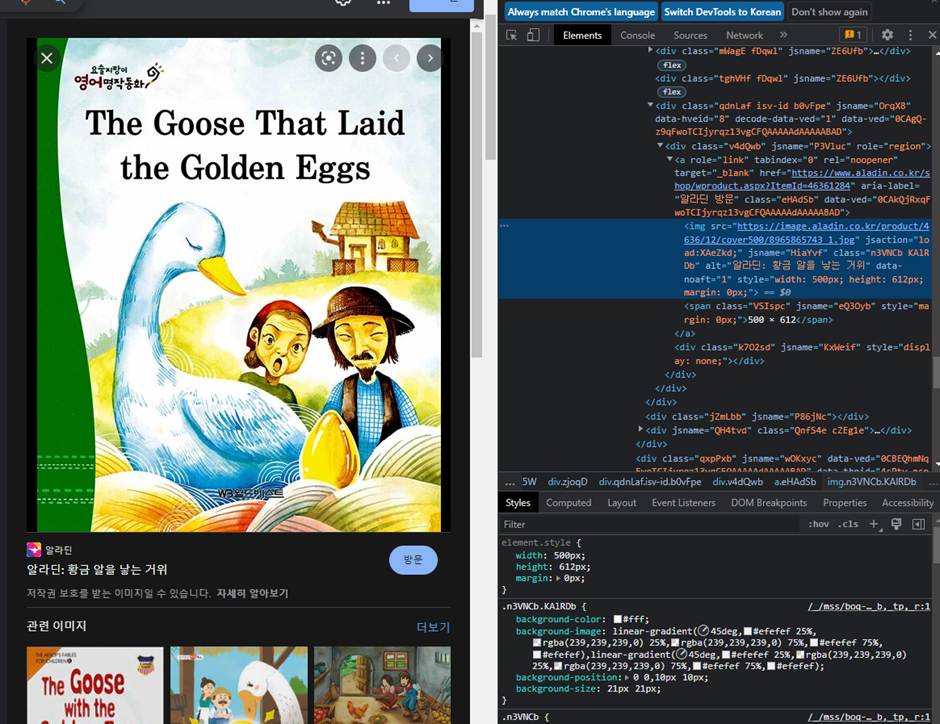The height and width of the screenshot is (724, 940).
Task: Select the div.qdnLaf.isv-id.b0vFpe breadcrumb
Action: [649, 482]
